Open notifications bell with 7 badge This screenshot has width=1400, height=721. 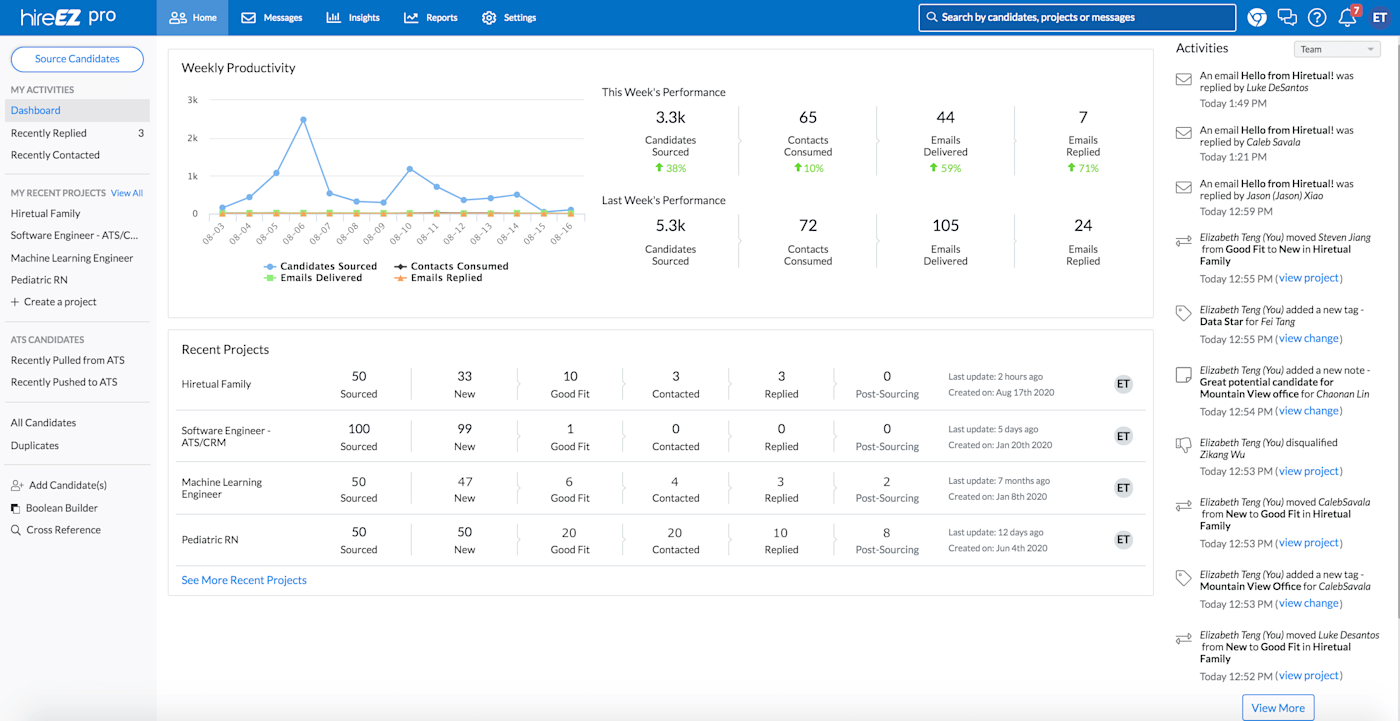tap(1349, 16)
